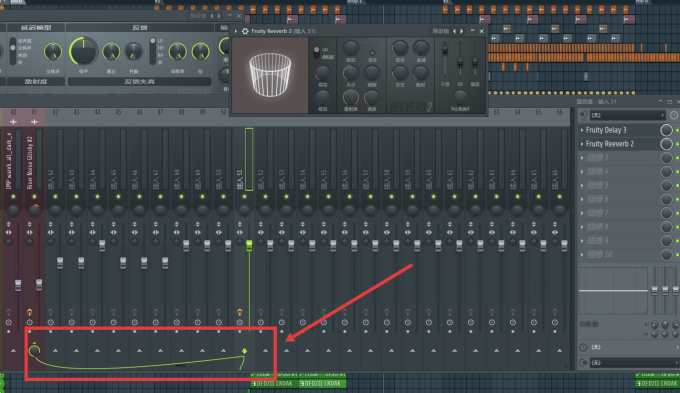Image resolution: width=680 pixels, height=393 pixels.
Task: Click the latency clock icon on track 45
Action: point(114,323)
